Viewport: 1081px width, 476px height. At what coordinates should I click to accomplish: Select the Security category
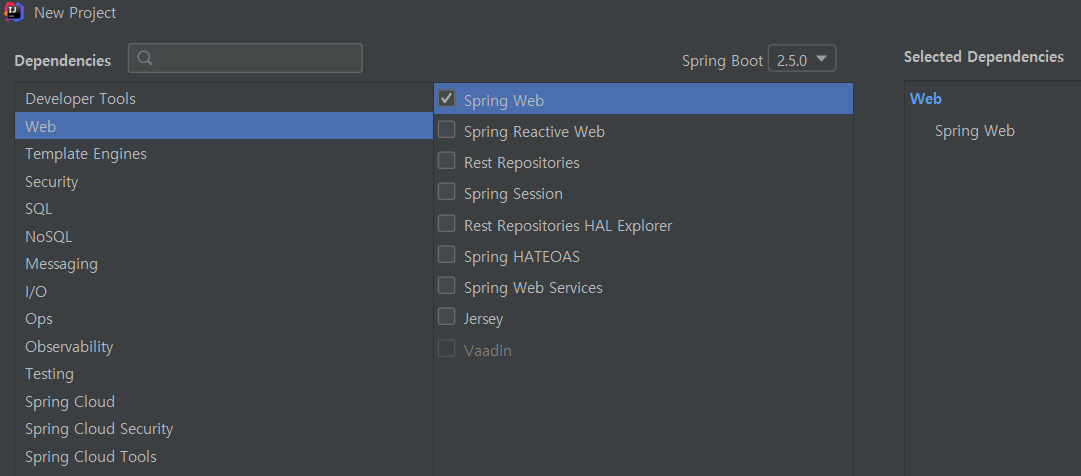(224, 181)
